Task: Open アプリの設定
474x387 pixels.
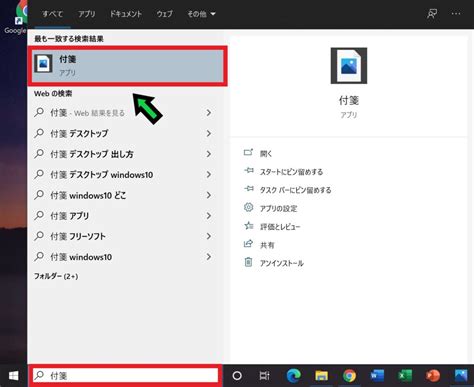Action: coord(278,209)
